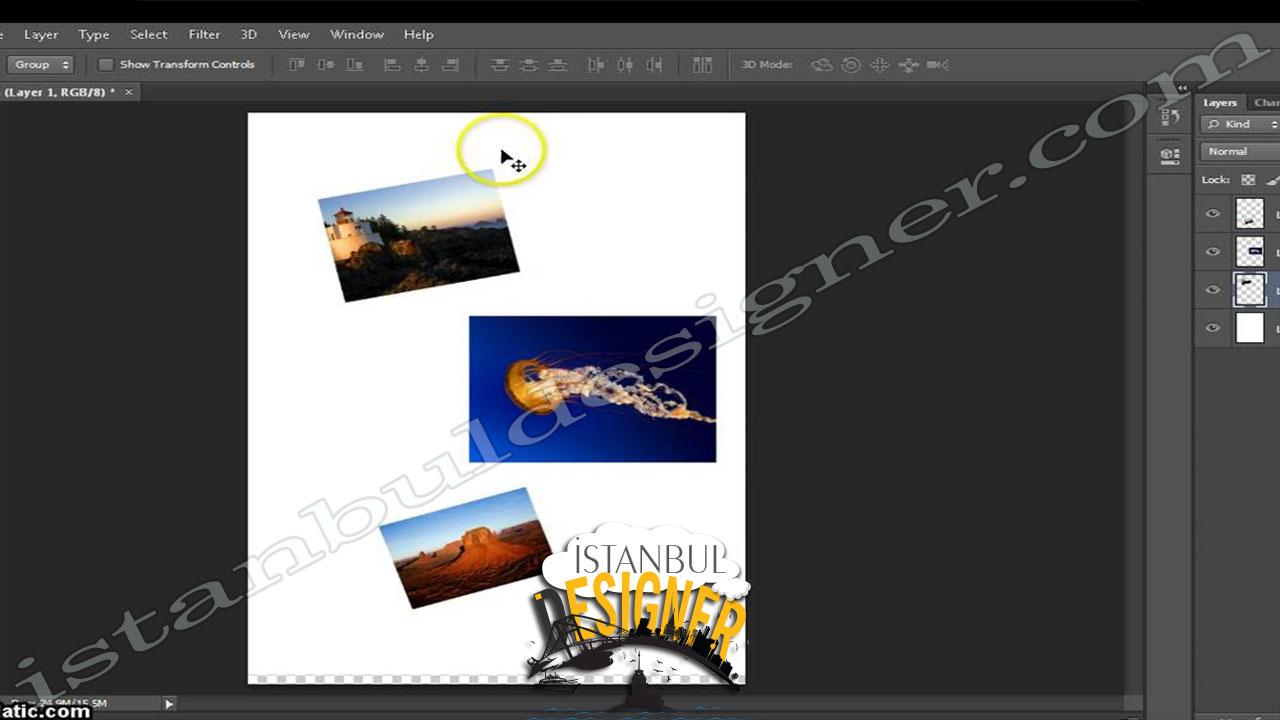Click the Align bottom edges icon

[x=355, y=65]
